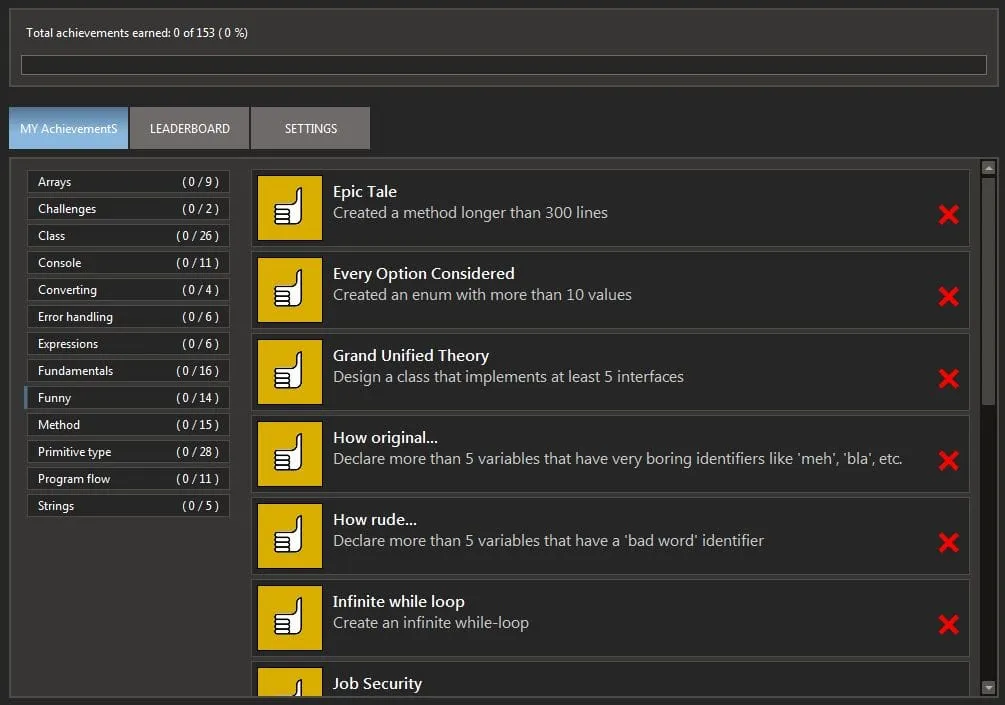Click the Every Option Considered thumbs-up icon
The width and height of the screenshot is (1005, 705).
tap(290, 290)
